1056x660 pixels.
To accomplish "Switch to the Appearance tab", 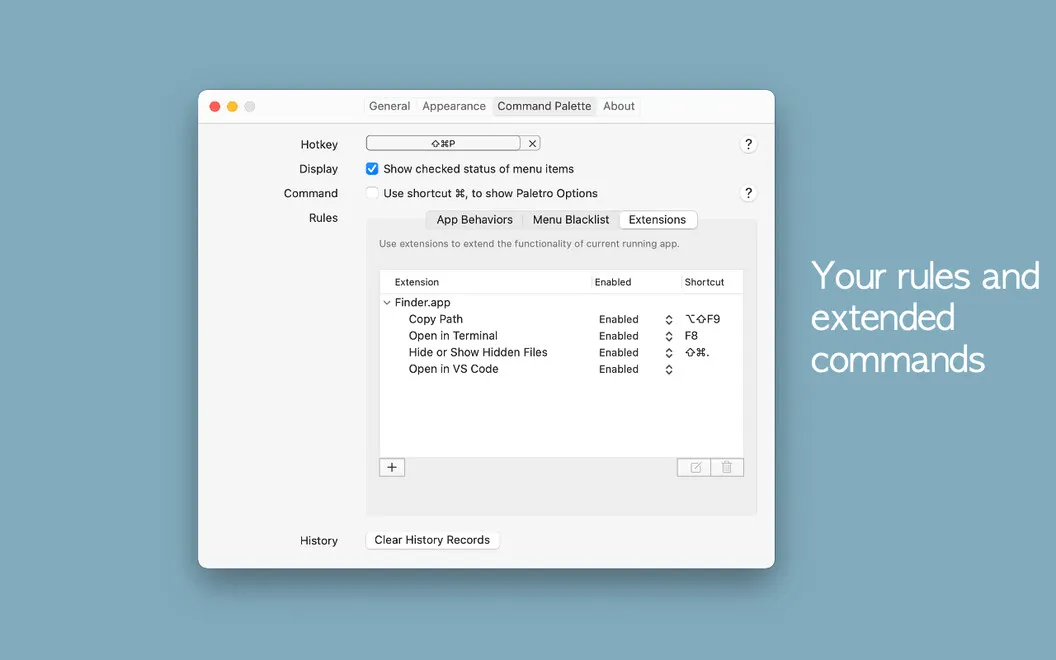I will 454,106.
